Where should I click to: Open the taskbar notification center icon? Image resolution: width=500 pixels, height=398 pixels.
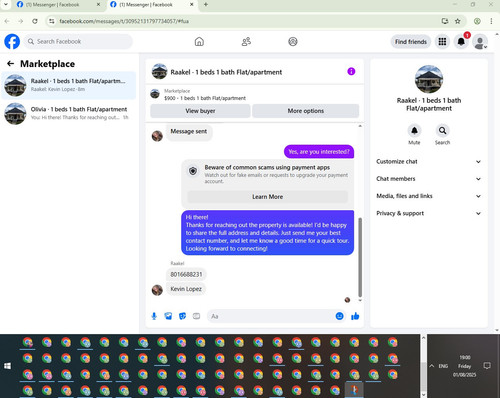(487, 366)
